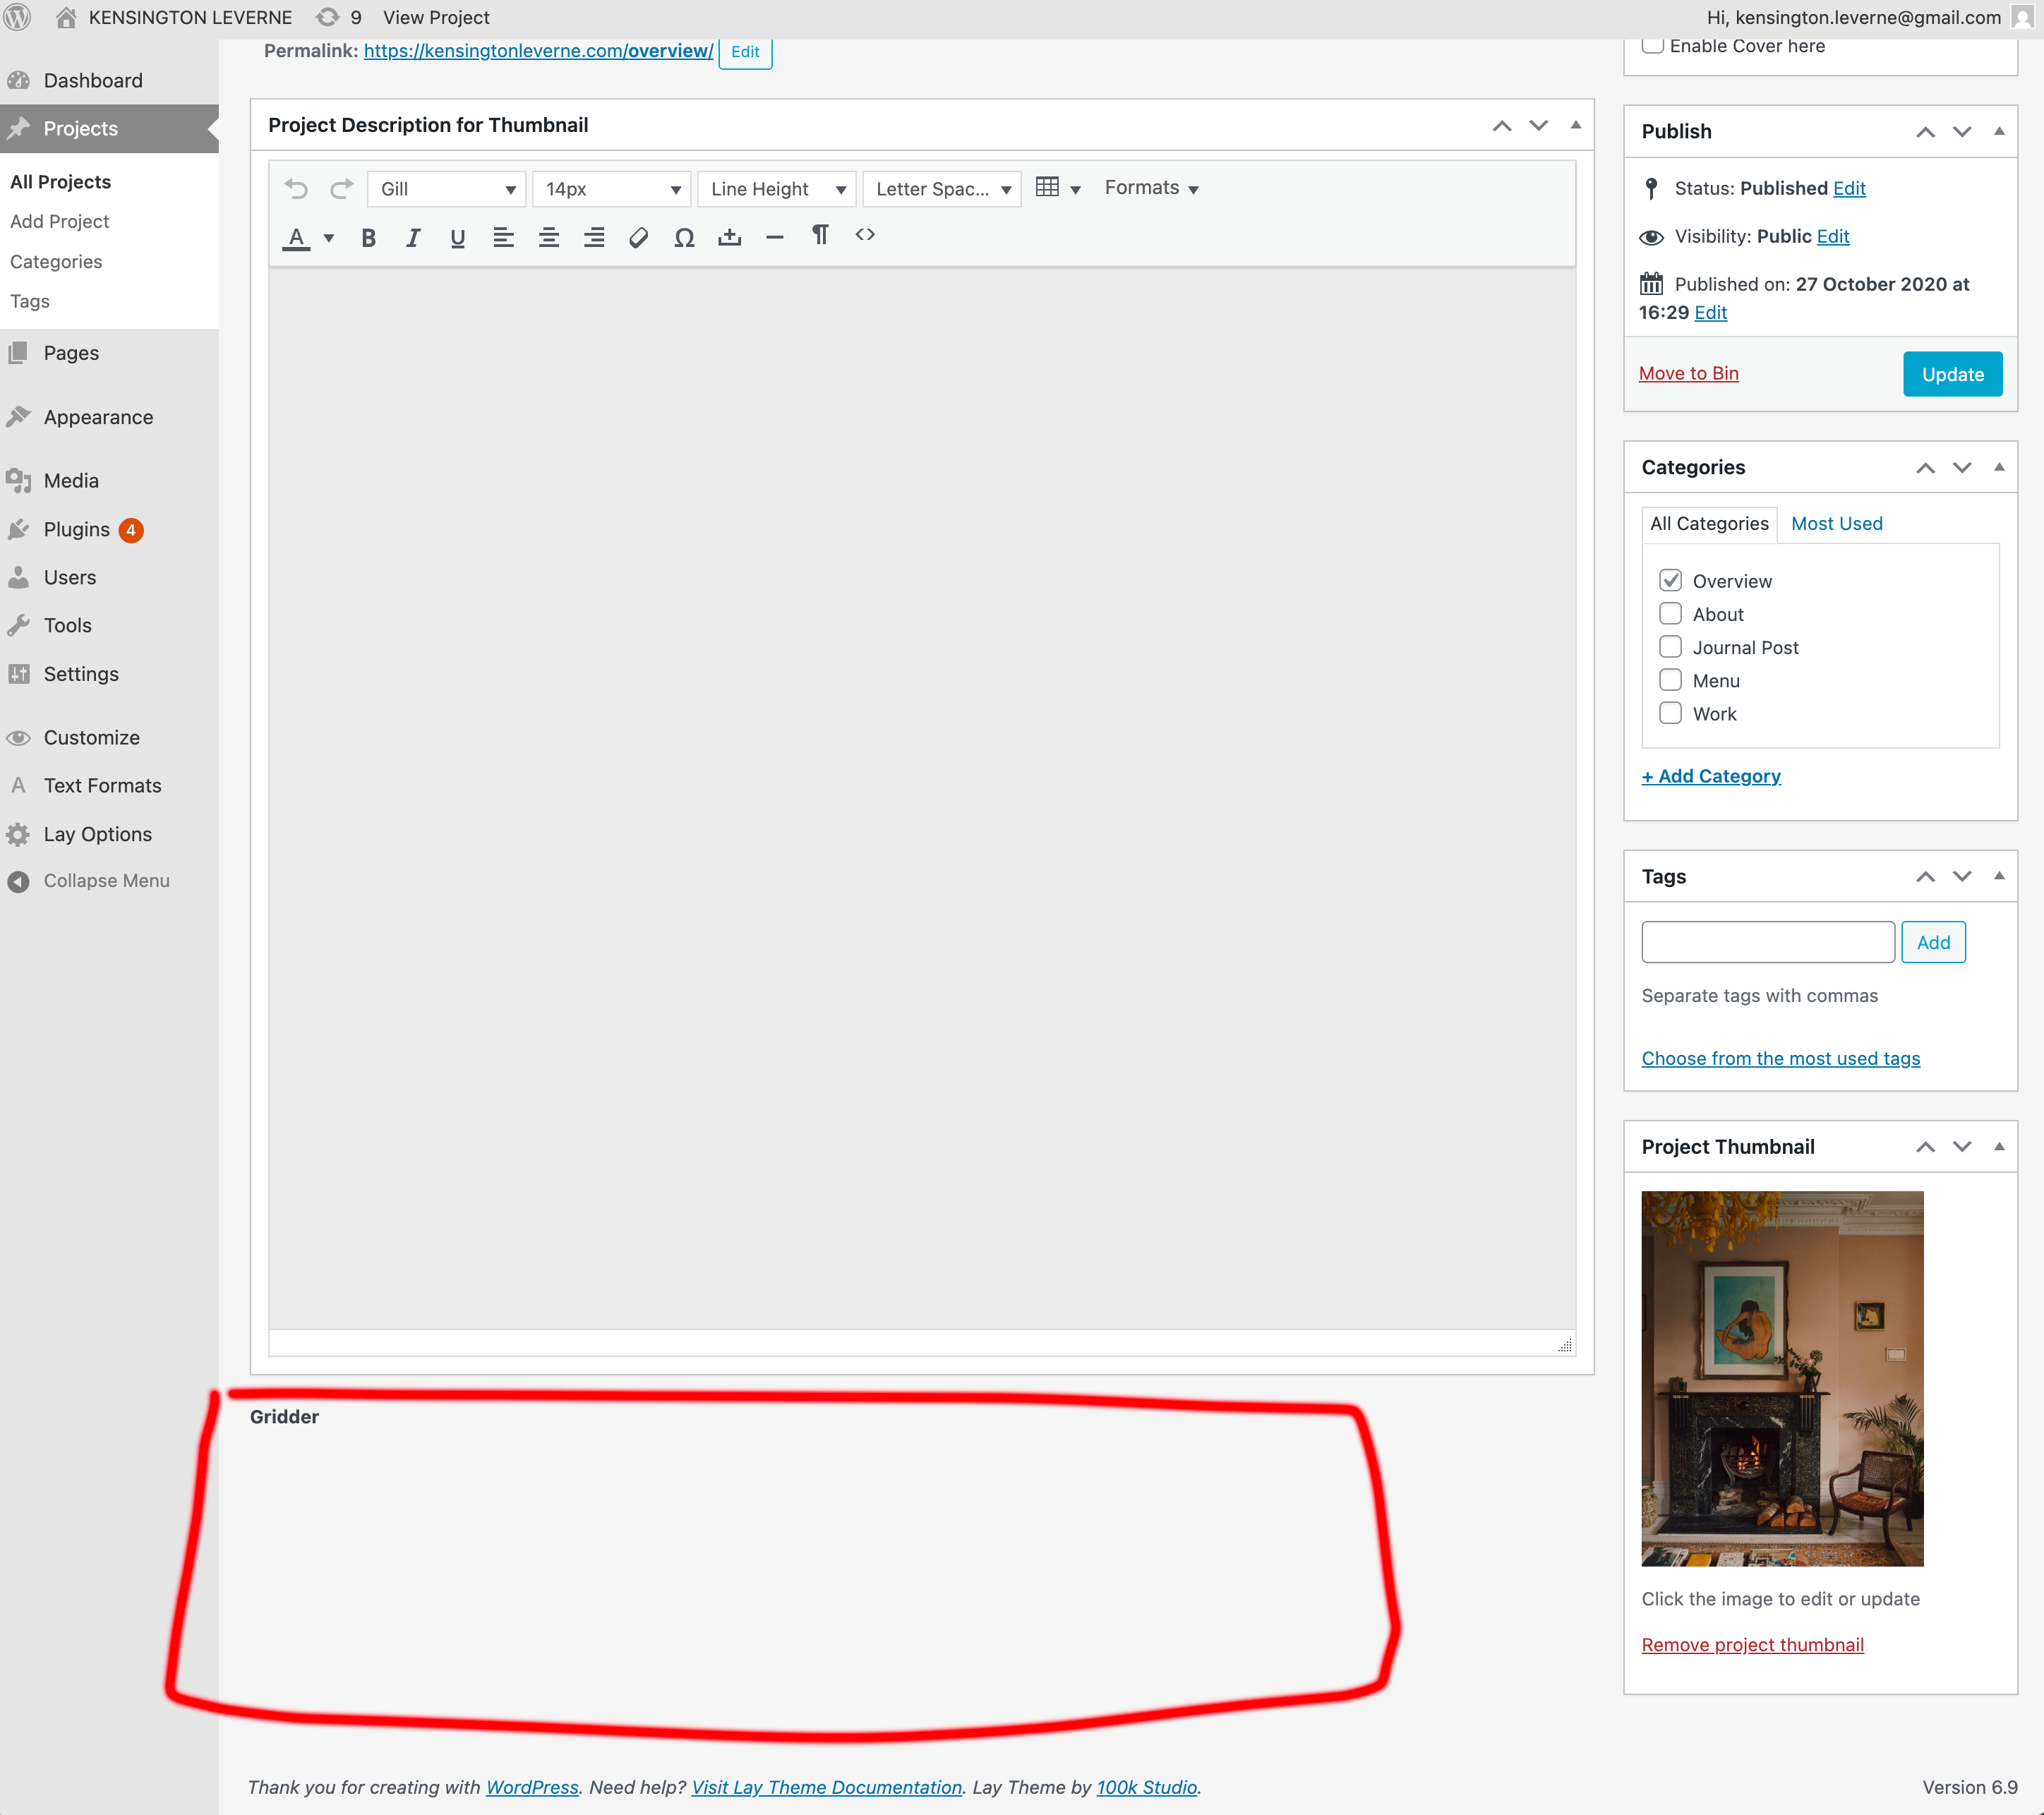
Task: Click the Italic formatting icon
Action: (412, 237)
